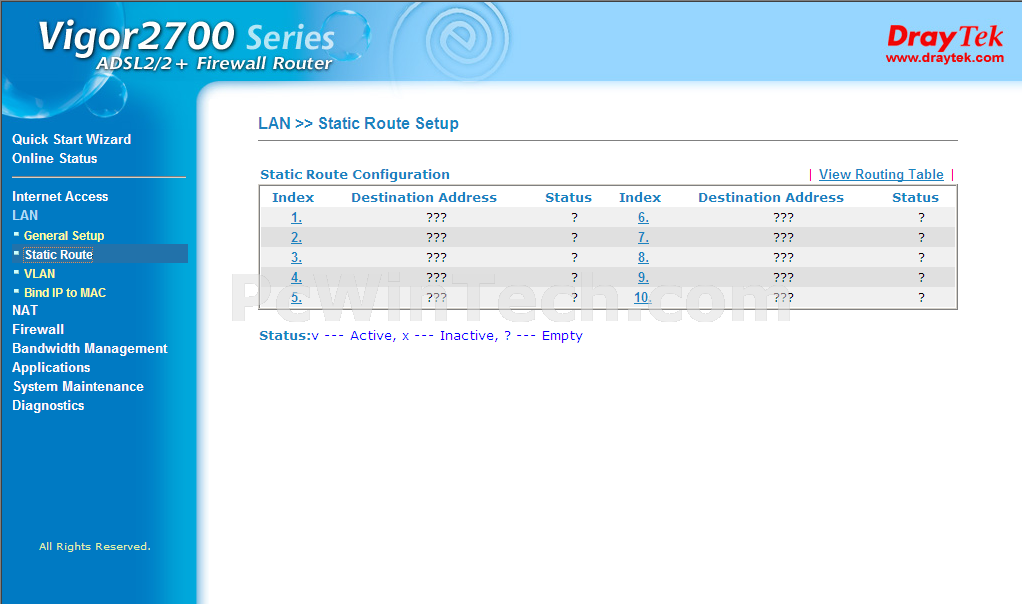The height and width of the screenshot is (604, 1022).
Task: Open static route index 1
Action: [296, 218]
